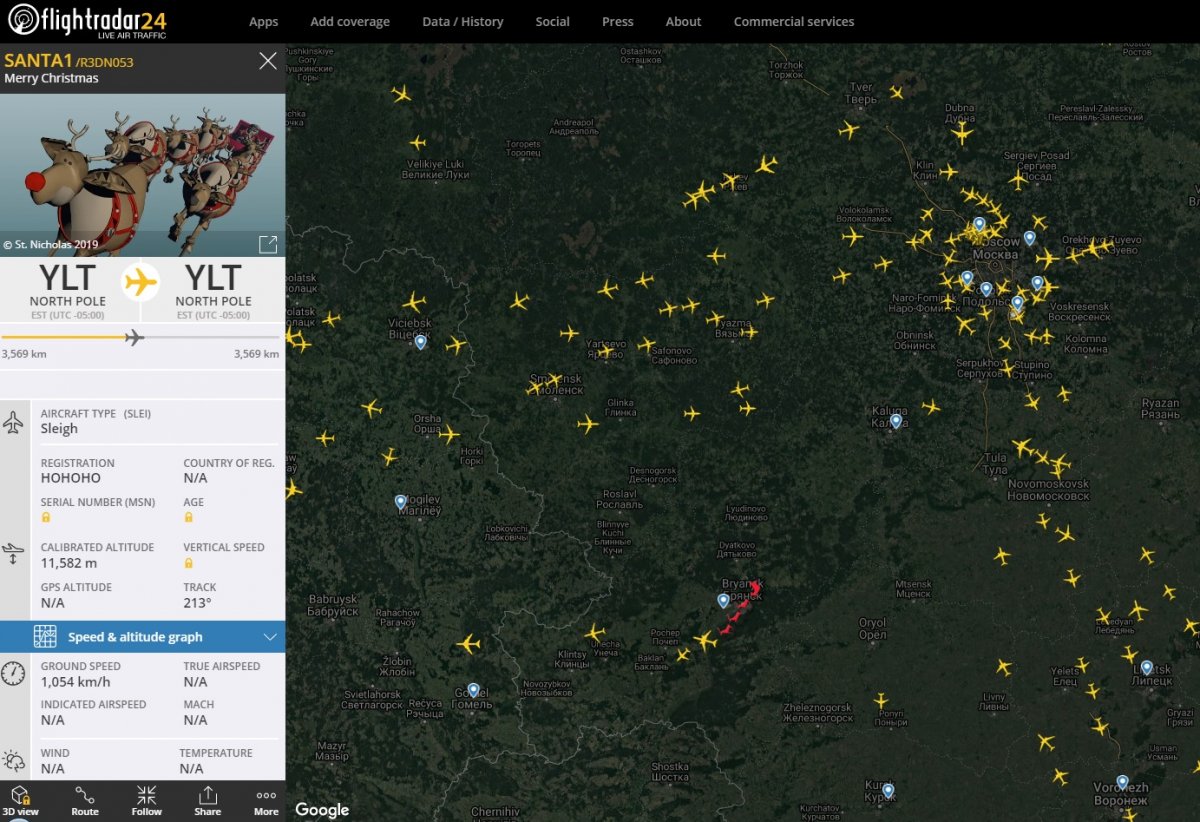Open the More options menu

pos(266,800)
